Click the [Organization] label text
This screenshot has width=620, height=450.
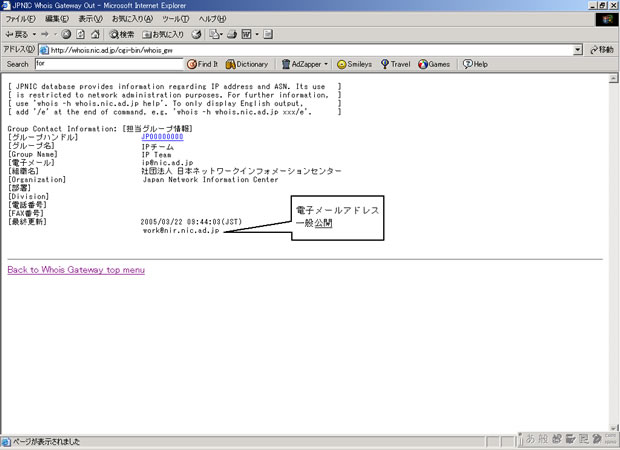pyautogui.click(x=37, y=180)
